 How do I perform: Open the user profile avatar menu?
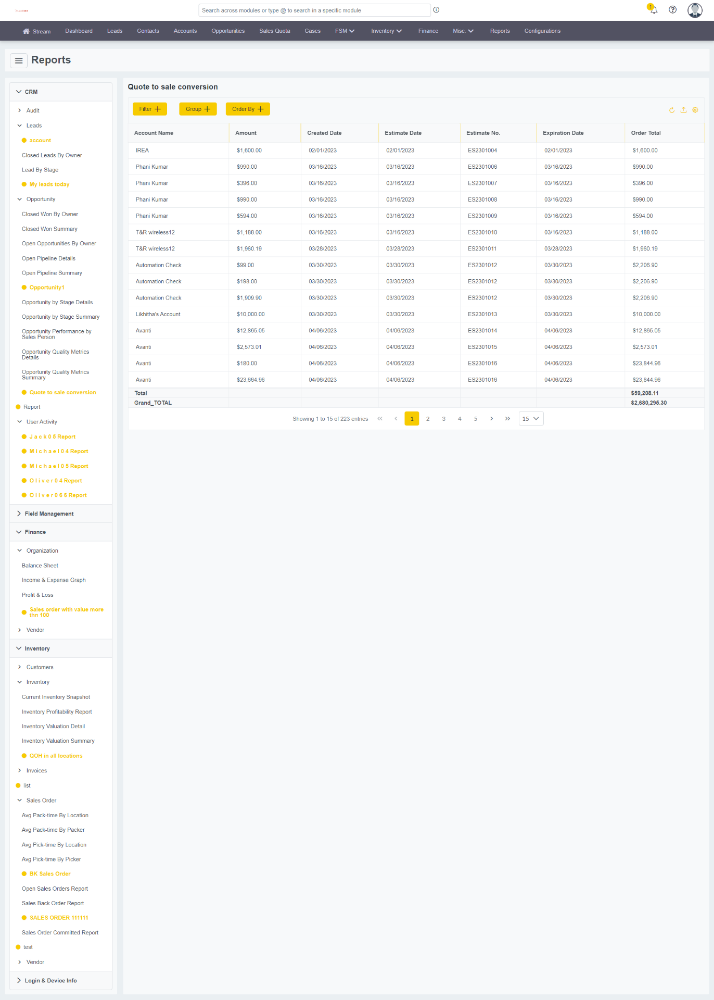coord(695,10)
